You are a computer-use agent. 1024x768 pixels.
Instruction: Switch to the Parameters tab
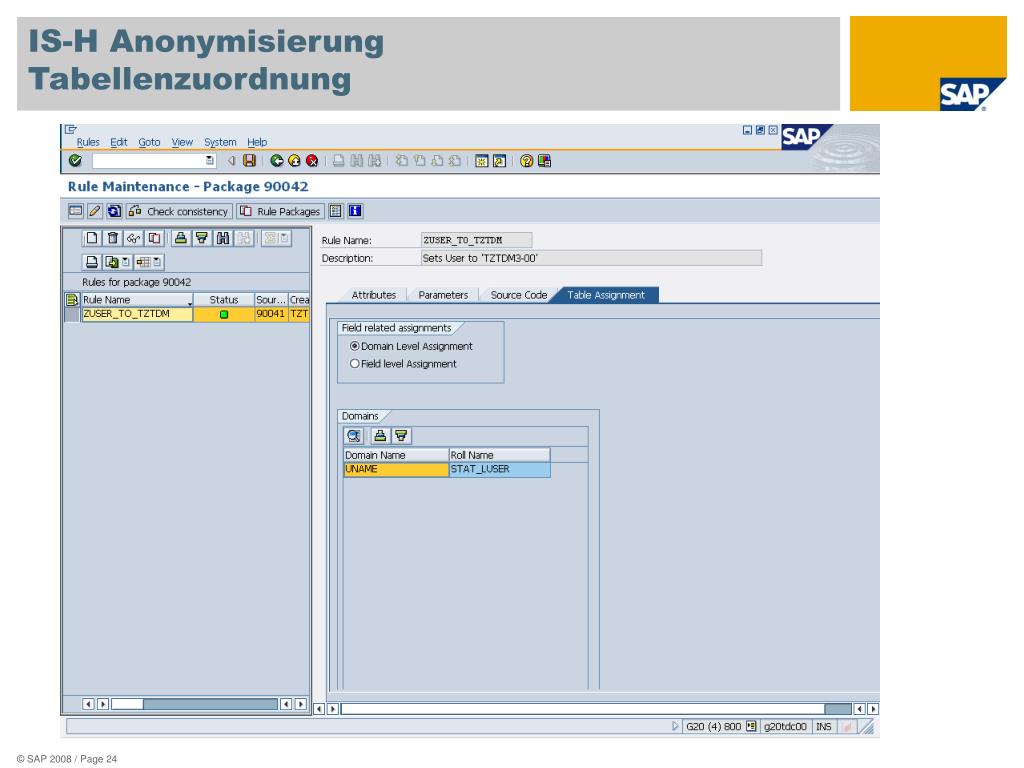pyautogui.click(x=443, y=295)
